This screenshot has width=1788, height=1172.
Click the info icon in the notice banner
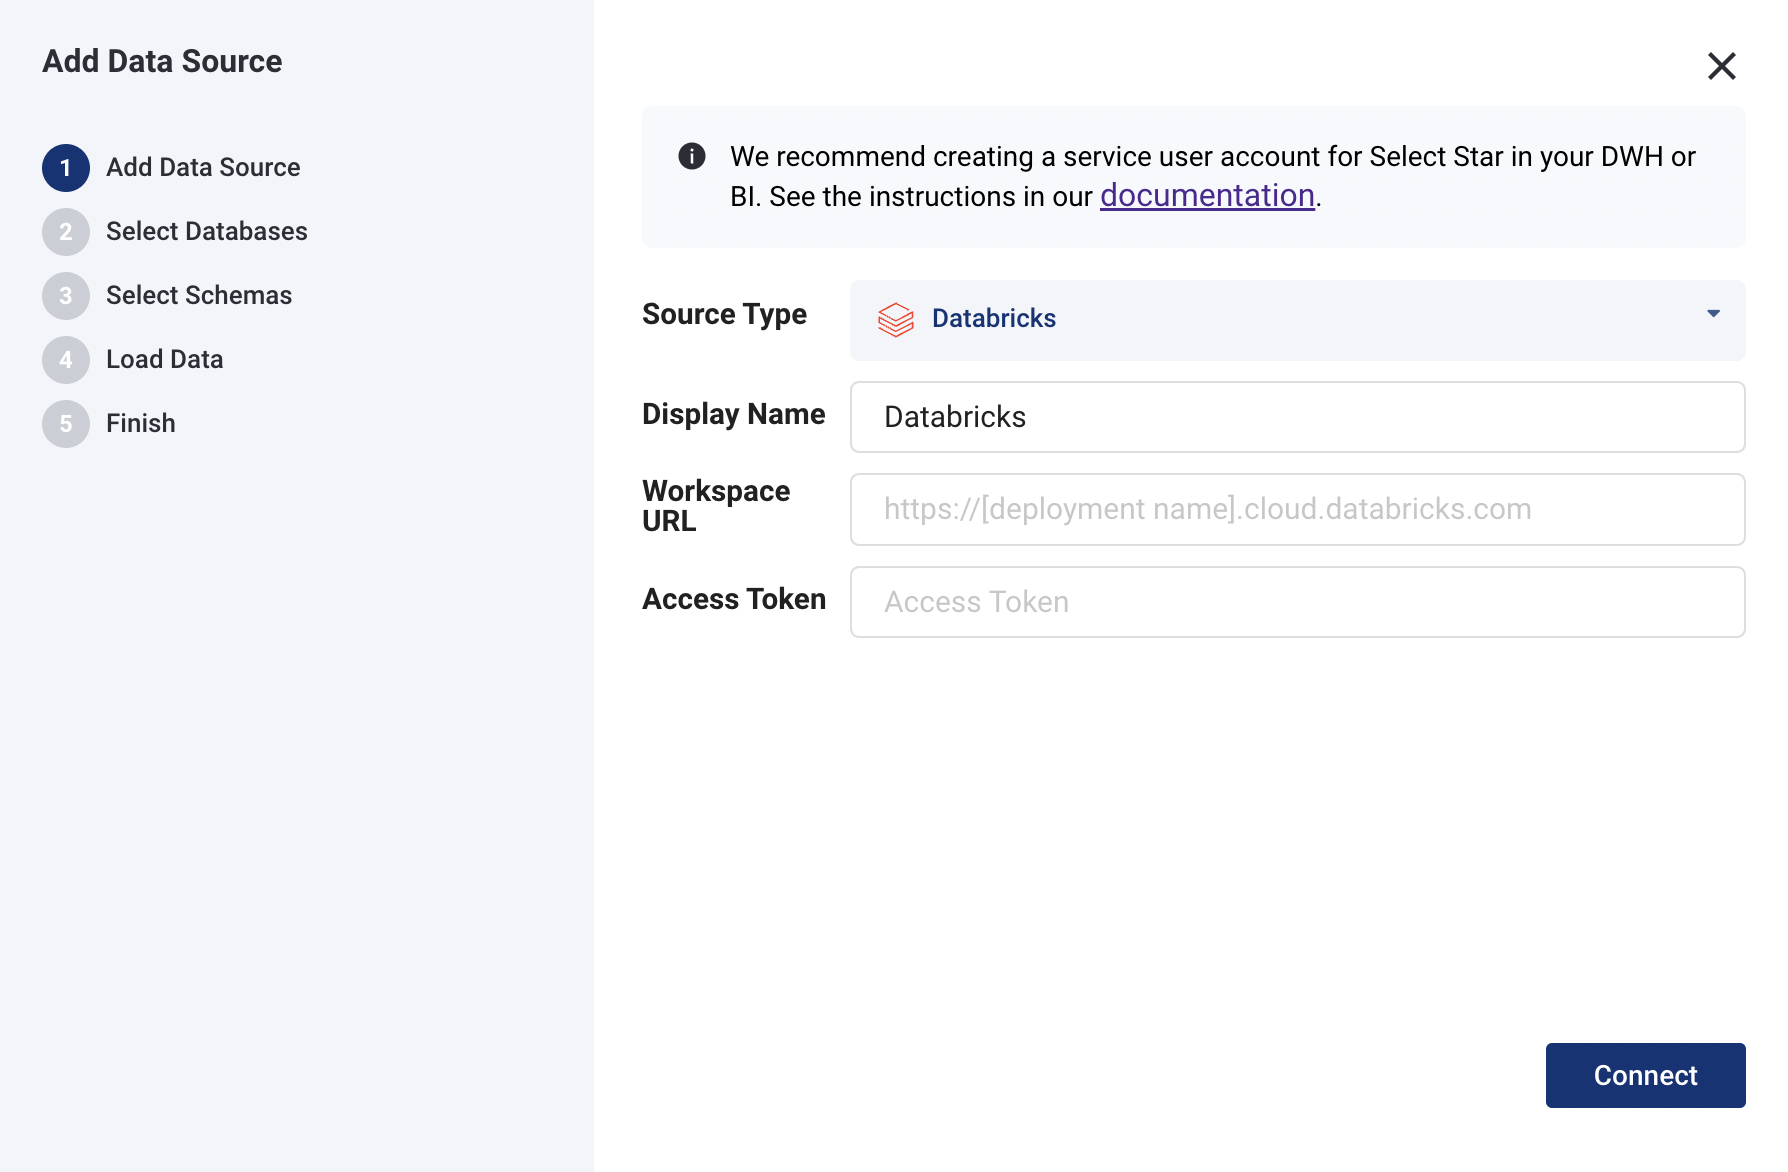coord(692,156)
